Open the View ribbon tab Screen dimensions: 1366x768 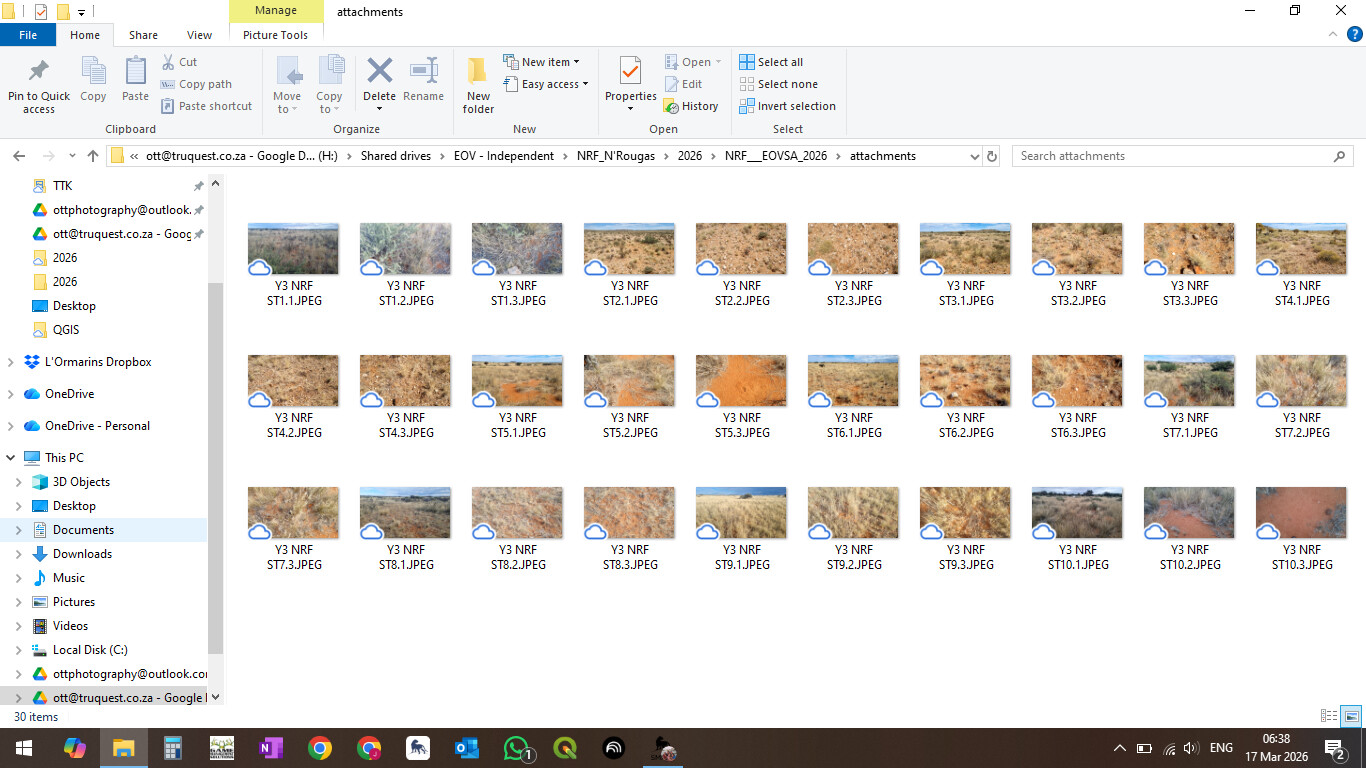click(199, 35)
